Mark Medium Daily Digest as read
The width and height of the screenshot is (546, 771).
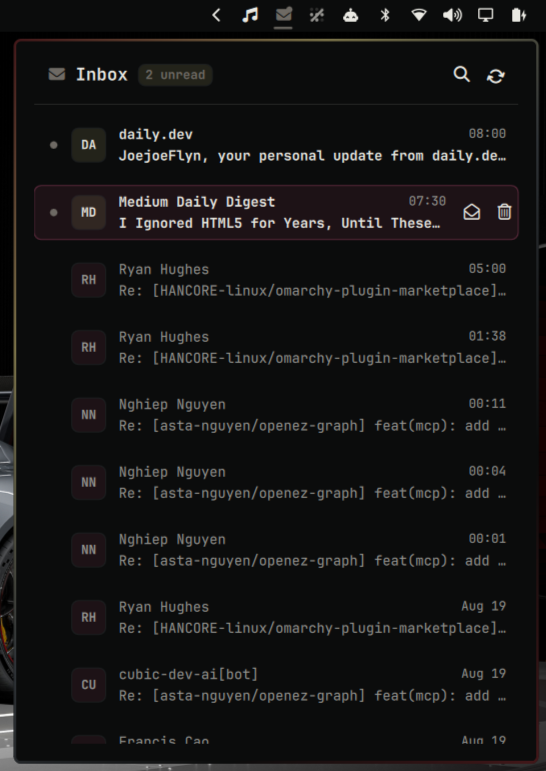pos(472,212)
